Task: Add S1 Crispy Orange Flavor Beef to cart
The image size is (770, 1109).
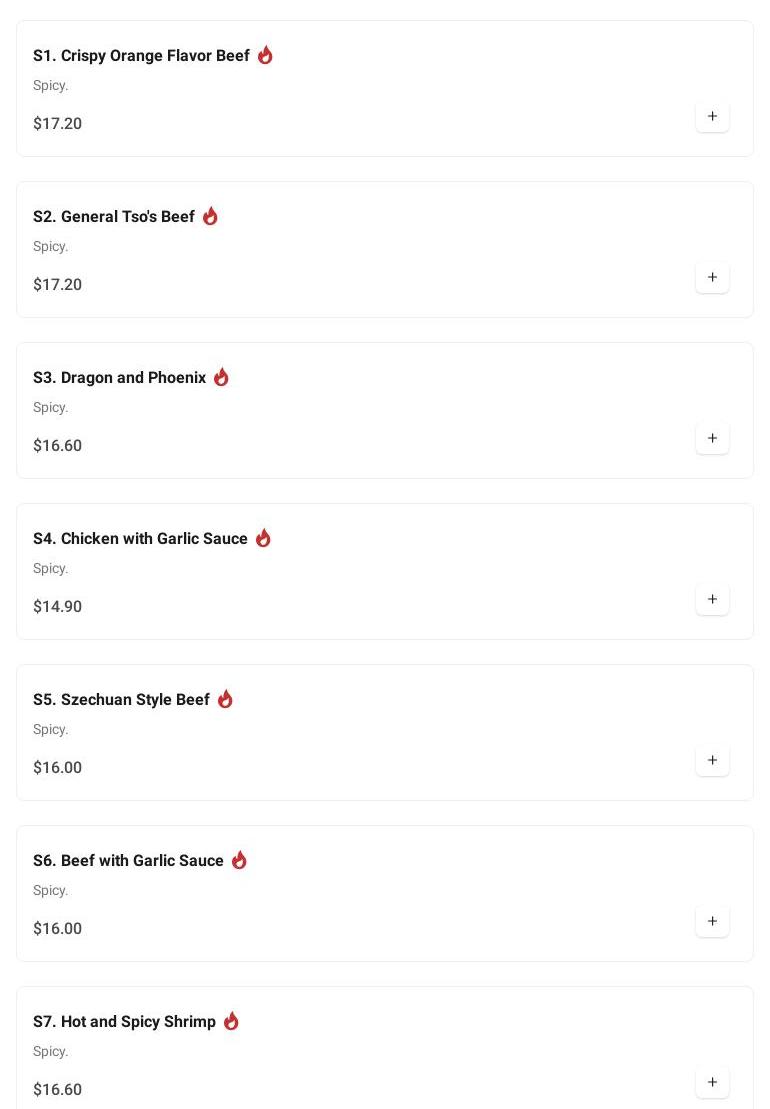Action: pos(712,117)
